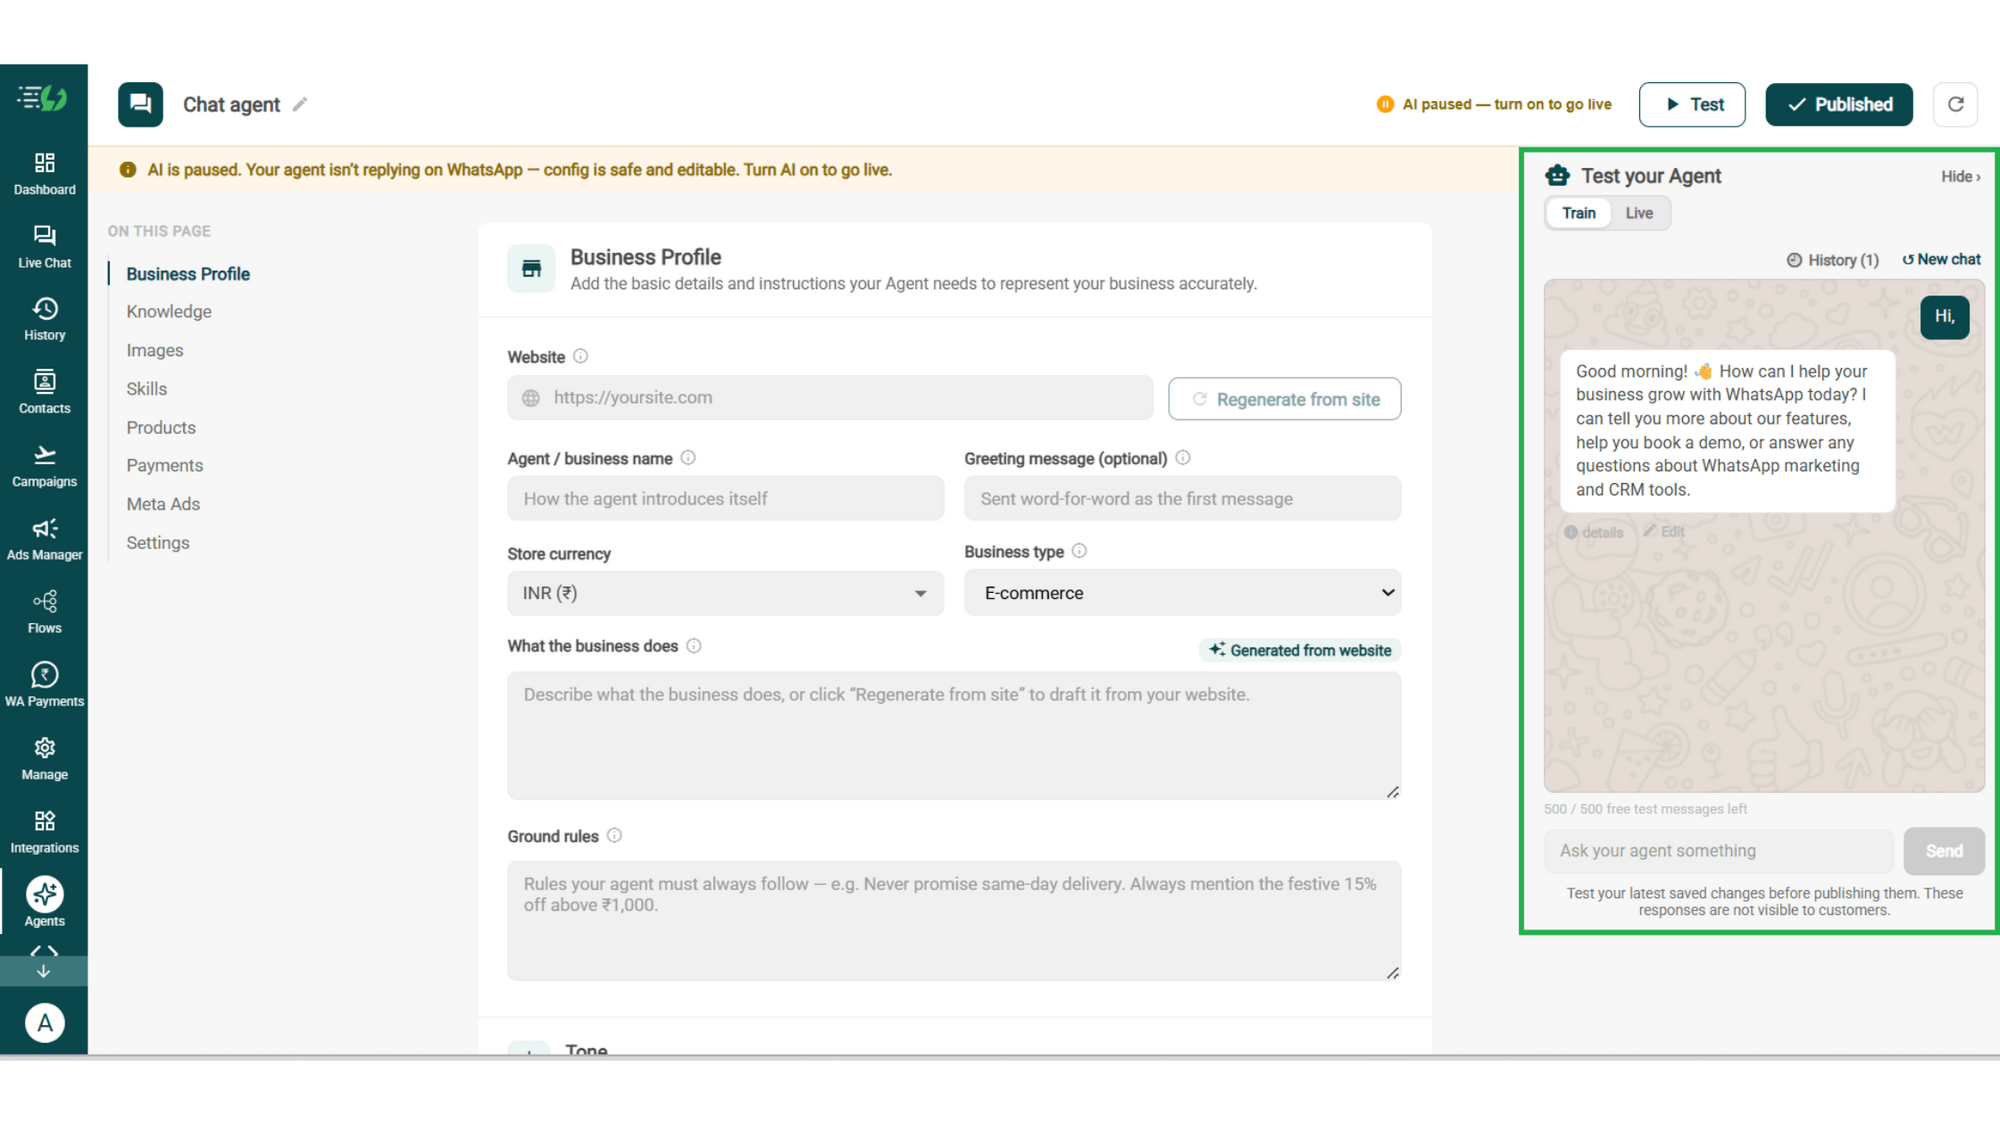
Task: Click the Test button
Action: tap(1692, 104)
